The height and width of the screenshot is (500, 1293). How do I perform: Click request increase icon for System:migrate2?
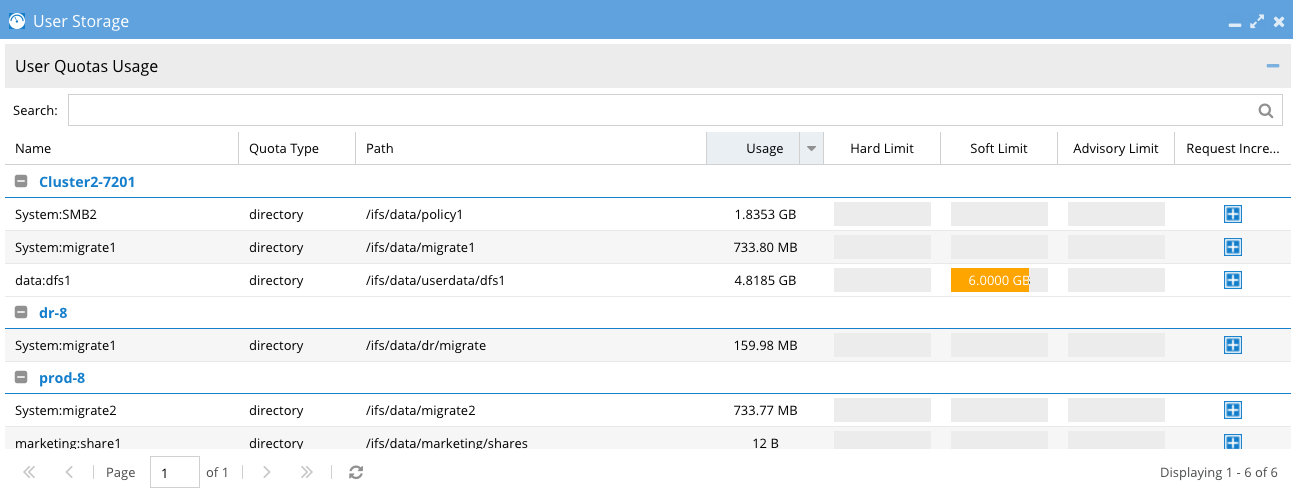coord(1233,410)
